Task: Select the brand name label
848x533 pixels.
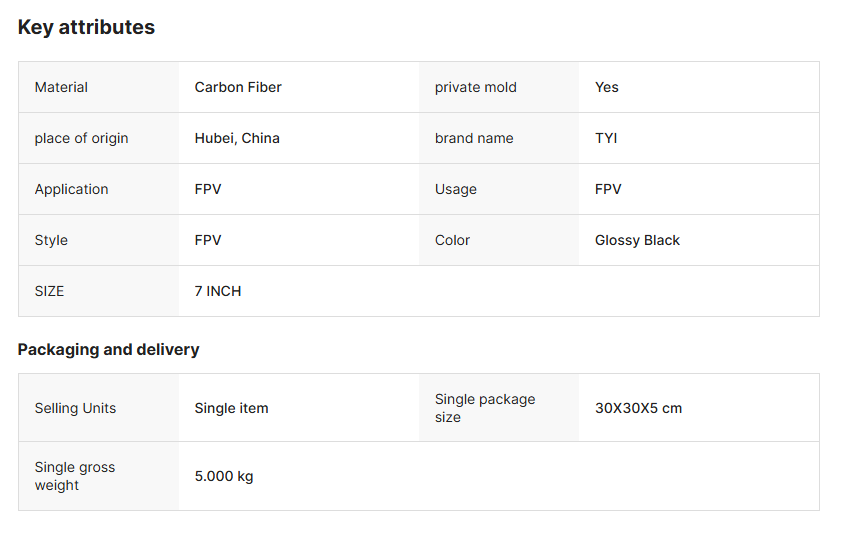Action: [474, 138]
